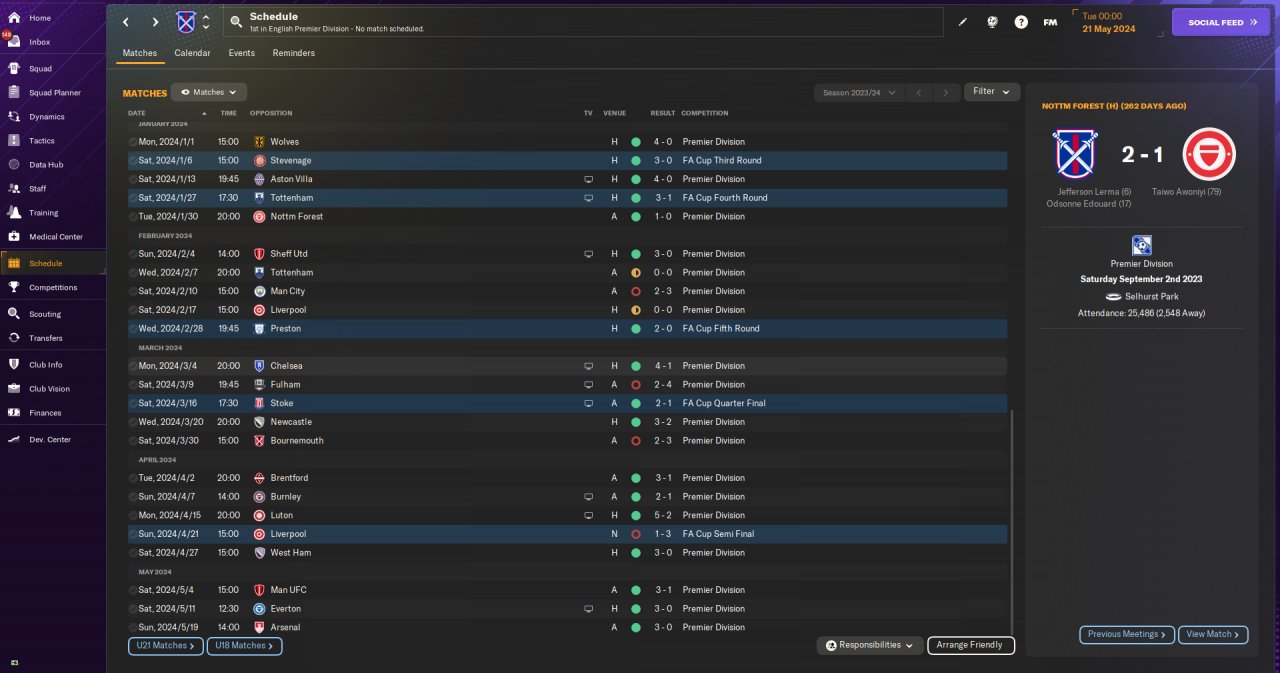Go to previous season arrow
The height and width of the screenshot is (673, 1280).
coord(919,92)
